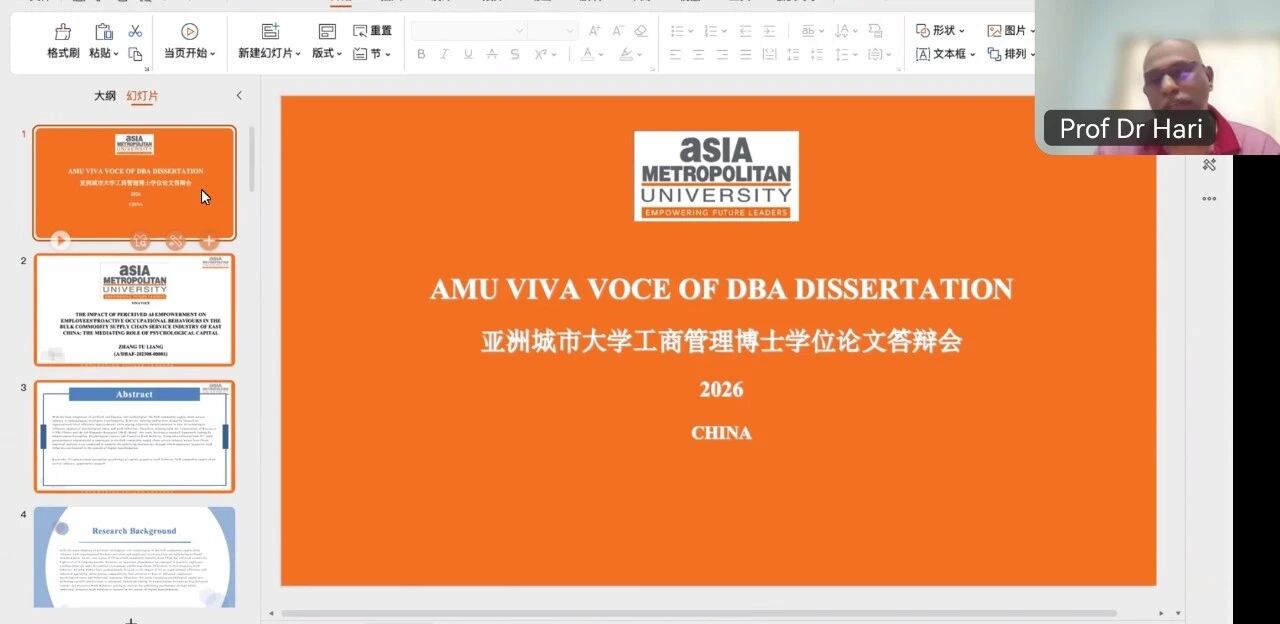Increase paragraph indent
This screenshot has height=624, width=1280.
[769, 31]
